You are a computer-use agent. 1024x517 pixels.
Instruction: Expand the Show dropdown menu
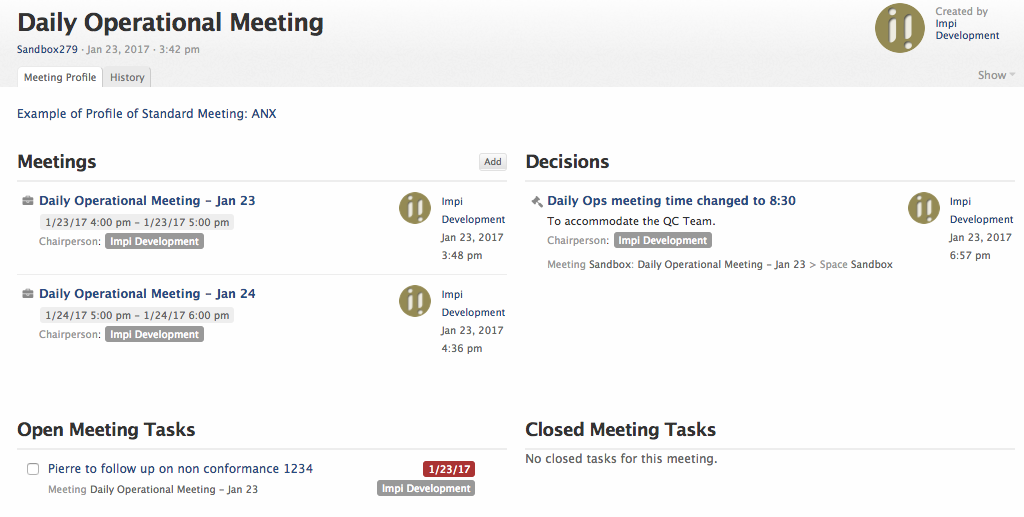click(x=996, y=75)
